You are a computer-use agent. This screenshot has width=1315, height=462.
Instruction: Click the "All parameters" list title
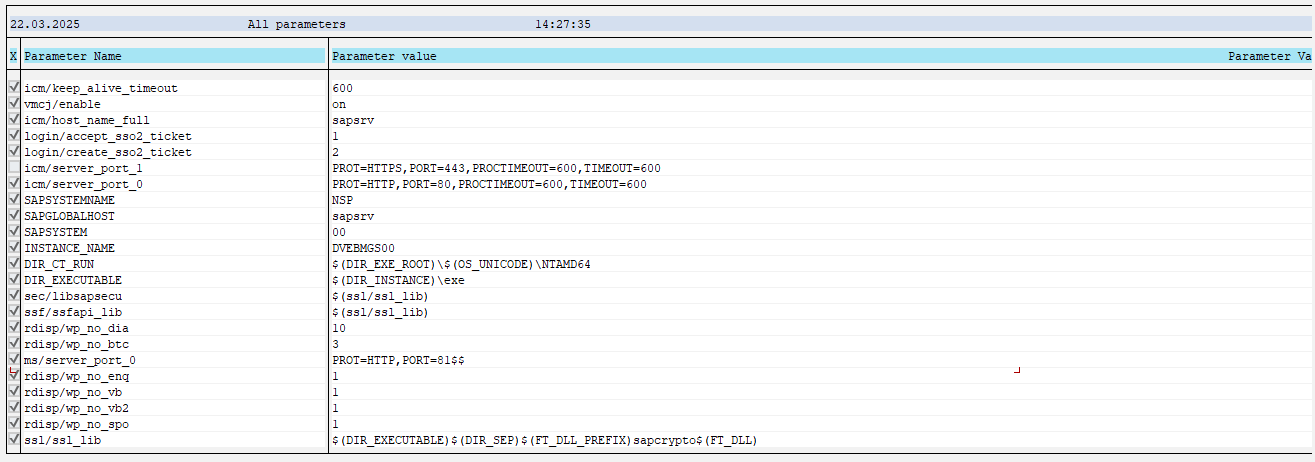pos(297,24)
